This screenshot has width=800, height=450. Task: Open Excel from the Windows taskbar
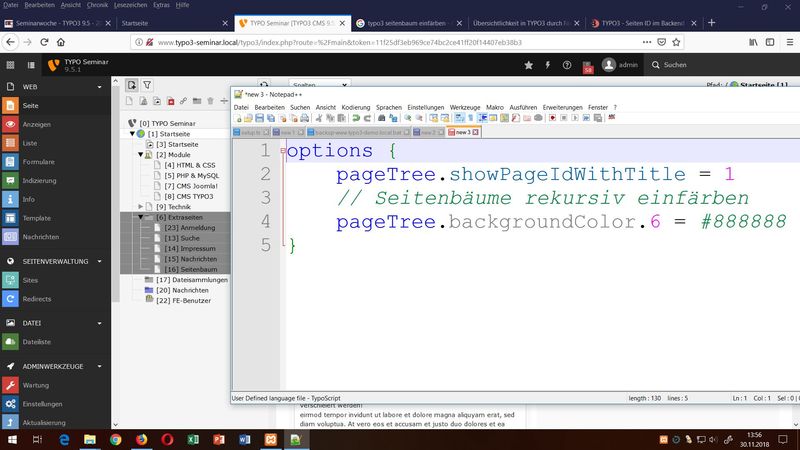click(x=192, y=439)
